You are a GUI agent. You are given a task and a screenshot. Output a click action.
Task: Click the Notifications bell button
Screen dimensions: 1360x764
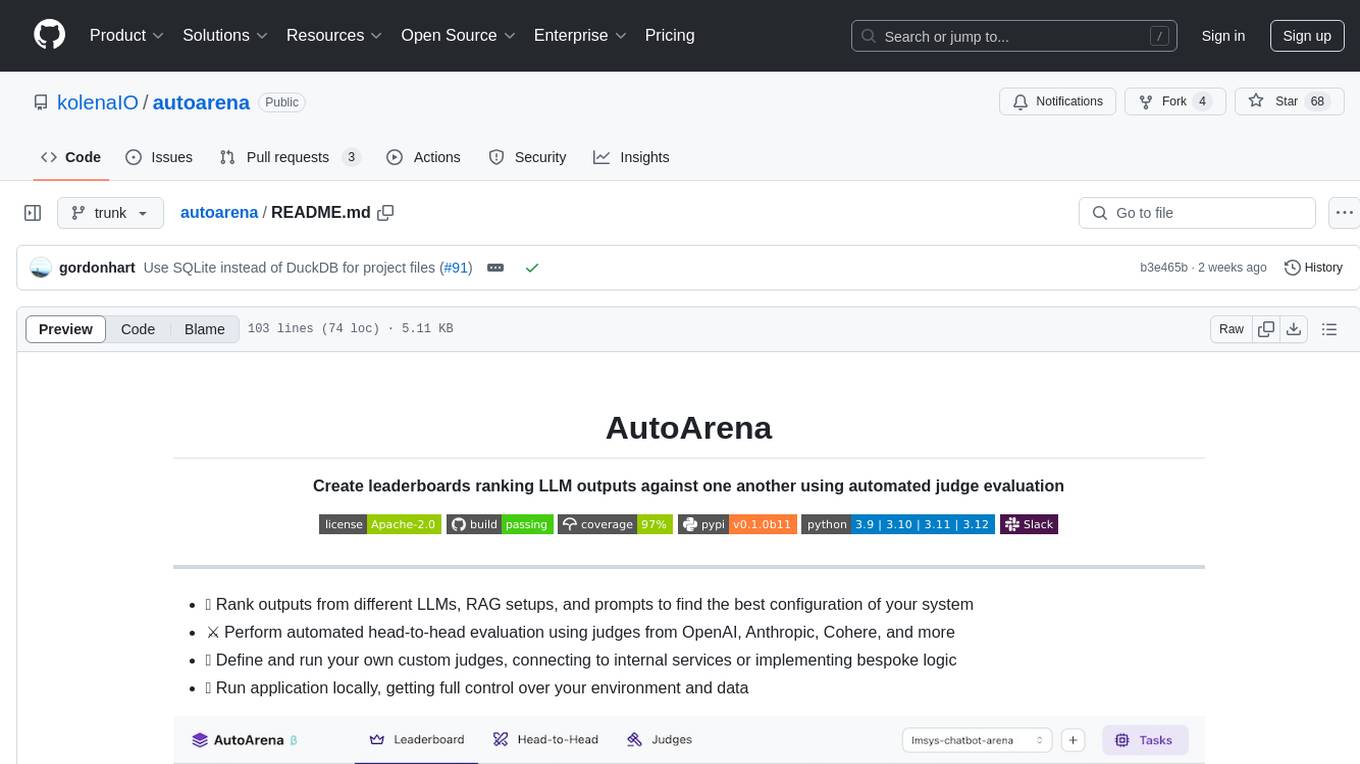[x=1058, y=101]
